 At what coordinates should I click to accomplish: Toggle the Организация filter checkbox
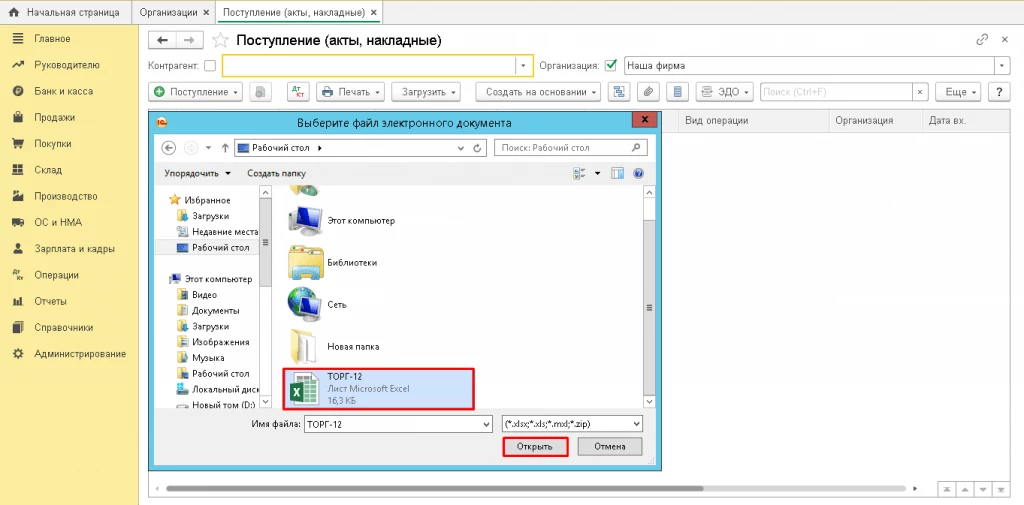click(x=611, y=65)
